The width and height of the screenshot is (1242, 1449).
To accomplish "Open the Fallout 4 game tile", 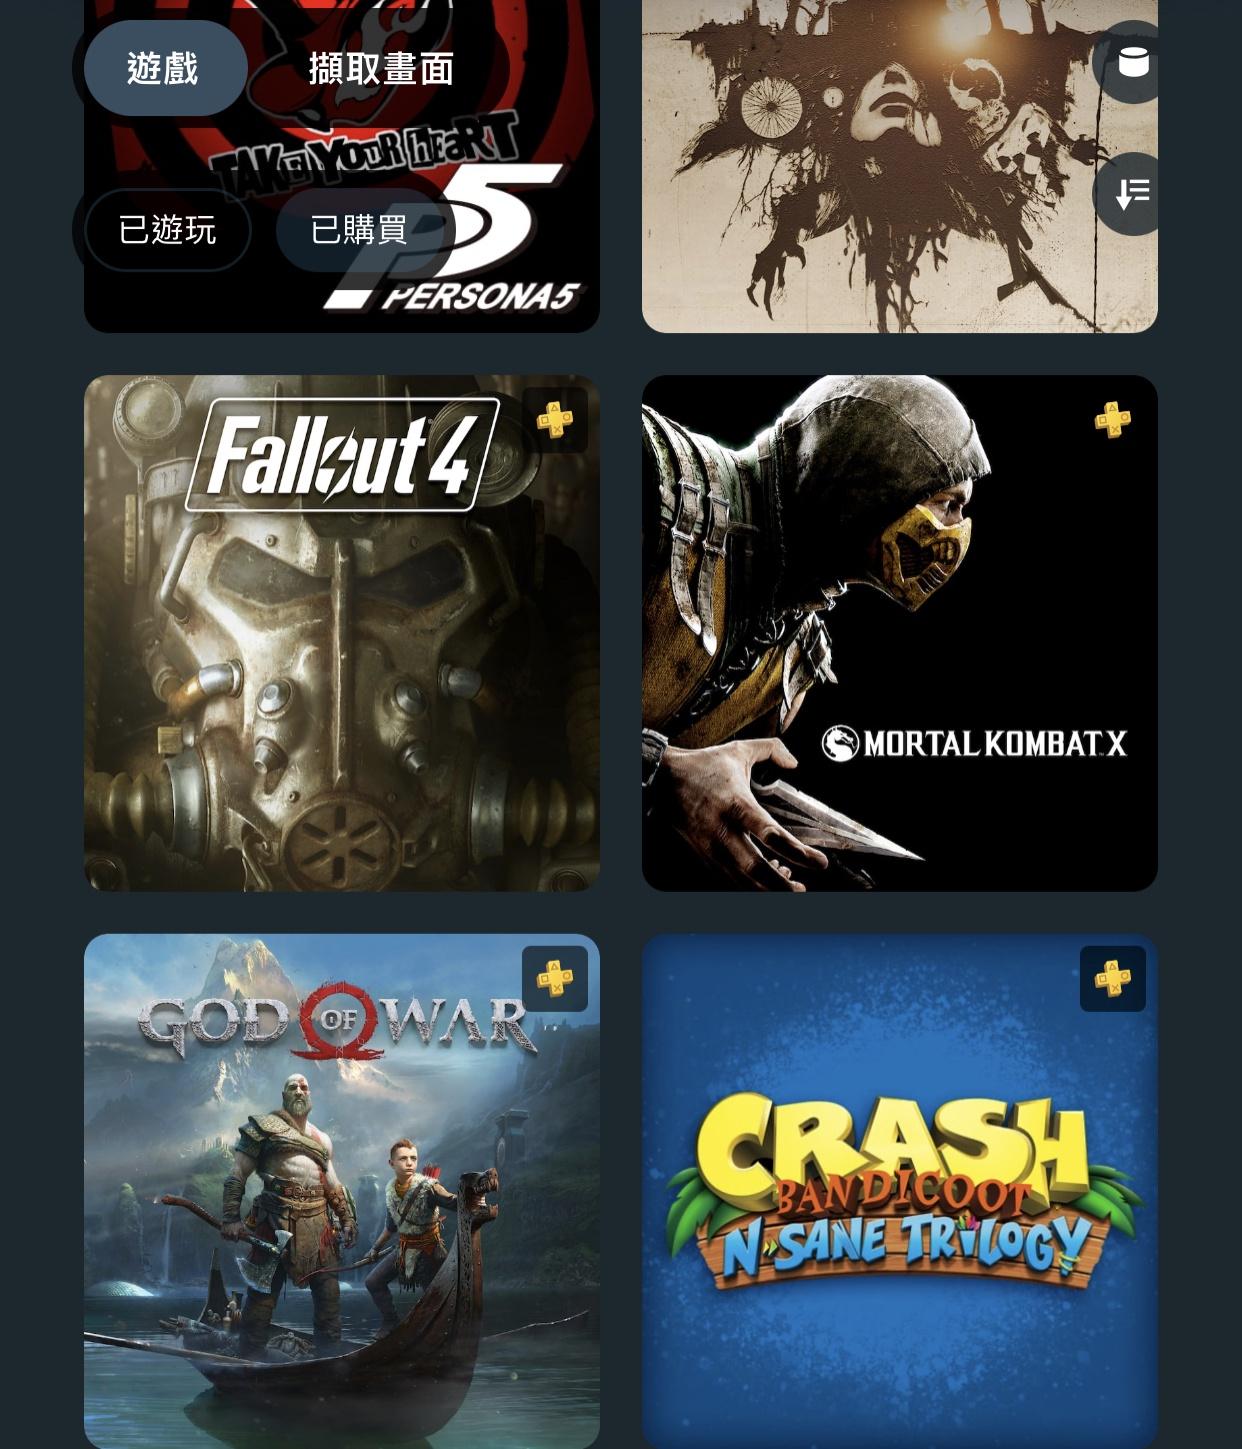I will tap(342, 633).
